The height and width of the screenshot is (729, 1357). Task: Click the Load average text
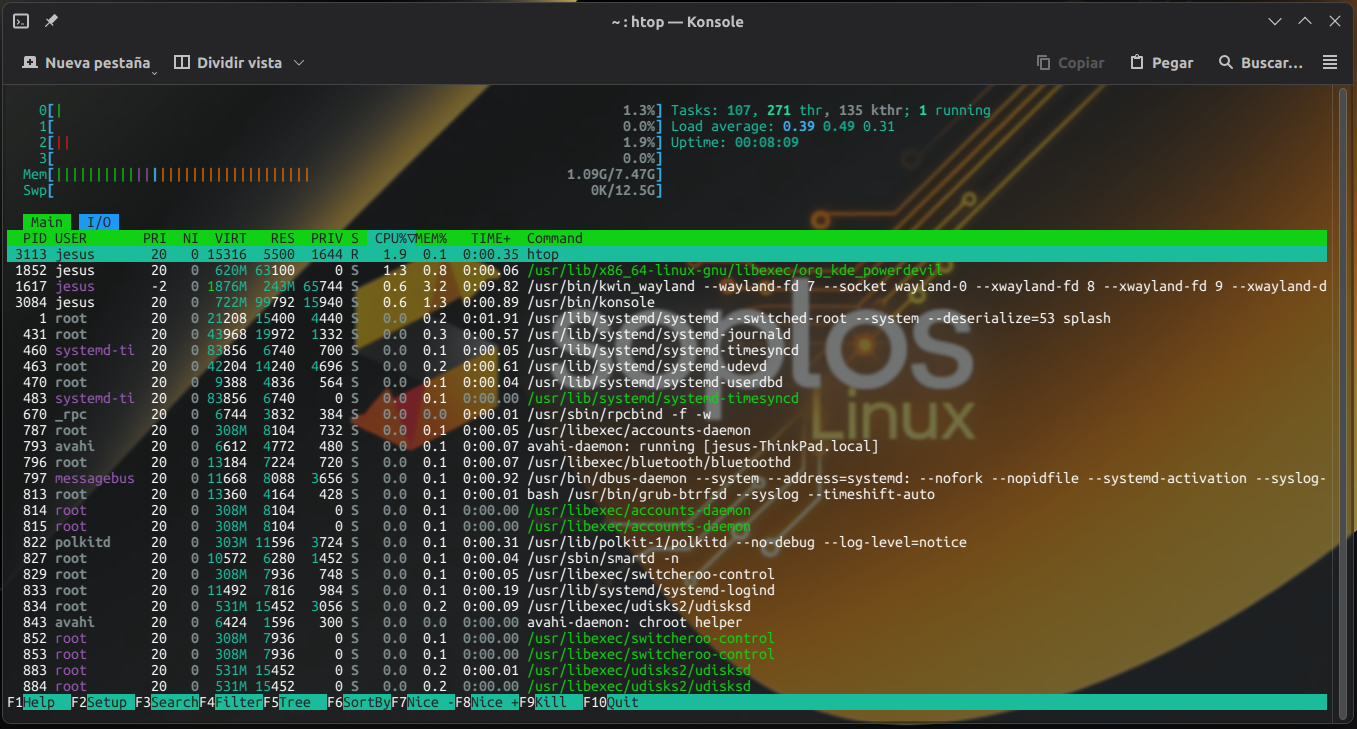(x=783, y=126)
